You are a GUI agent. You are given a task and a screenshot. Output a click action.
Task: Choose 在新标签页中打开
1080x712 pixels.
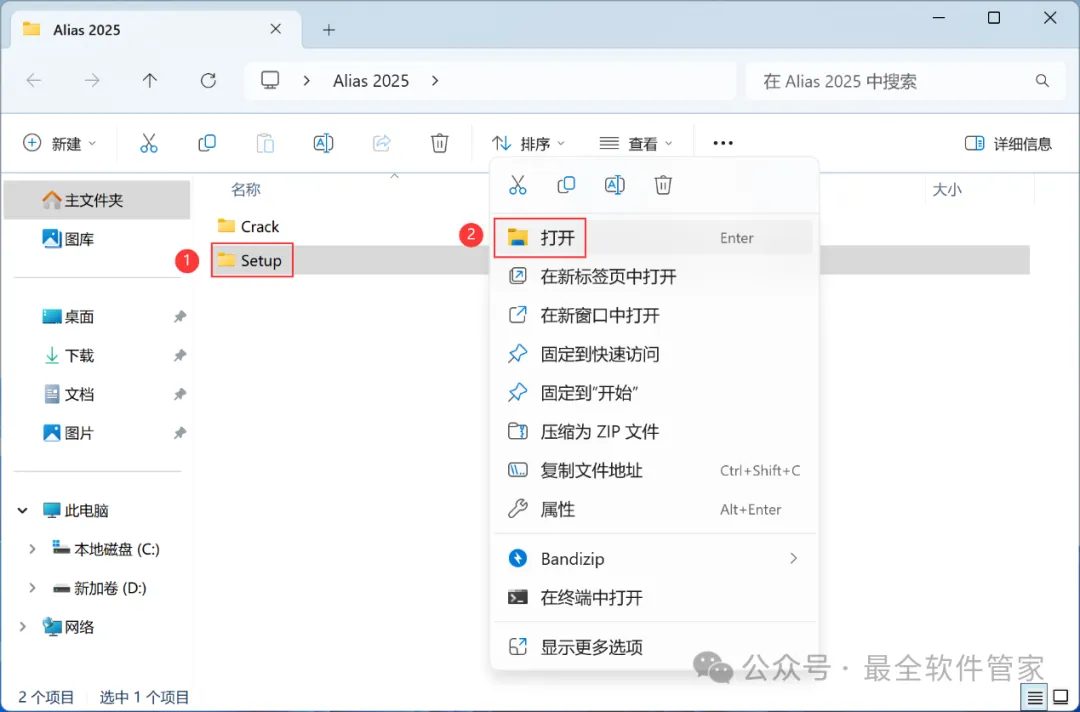click(x=654, y=277)
